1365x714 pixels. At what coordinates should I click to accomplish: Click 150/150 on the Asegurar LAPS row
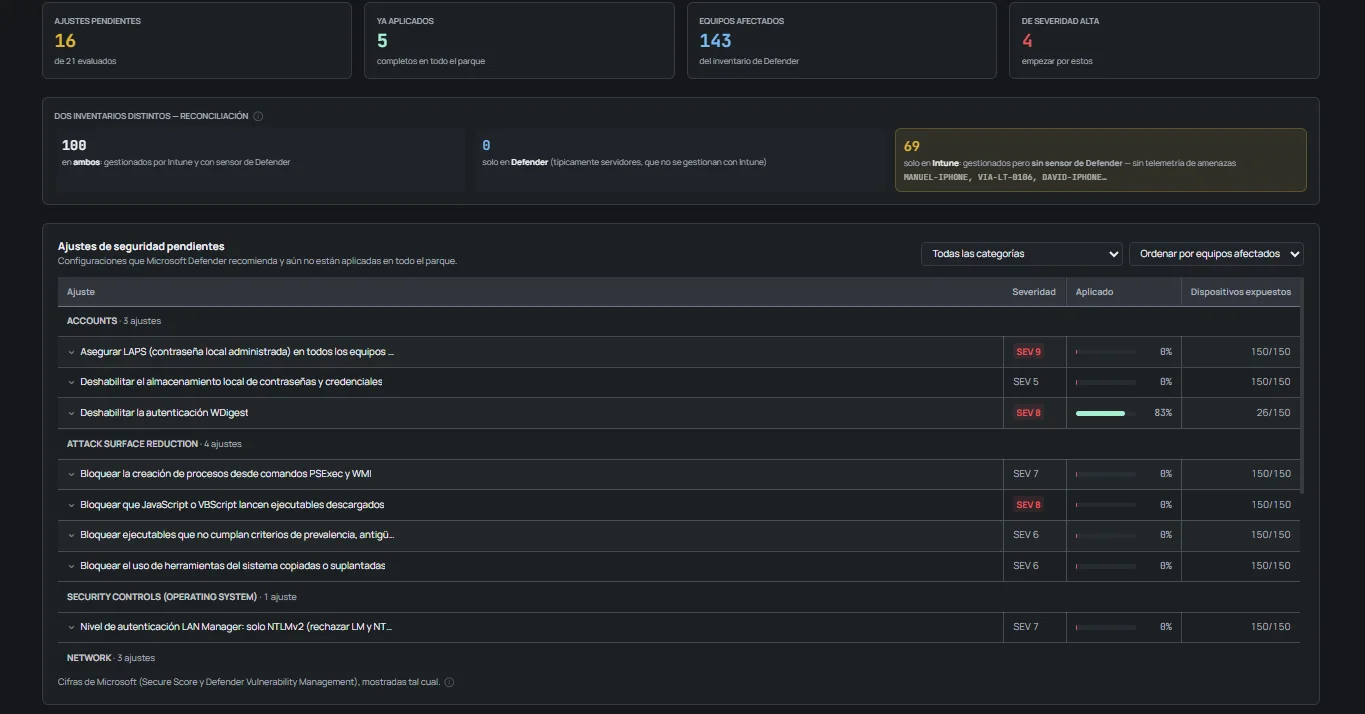[1271, 352]
